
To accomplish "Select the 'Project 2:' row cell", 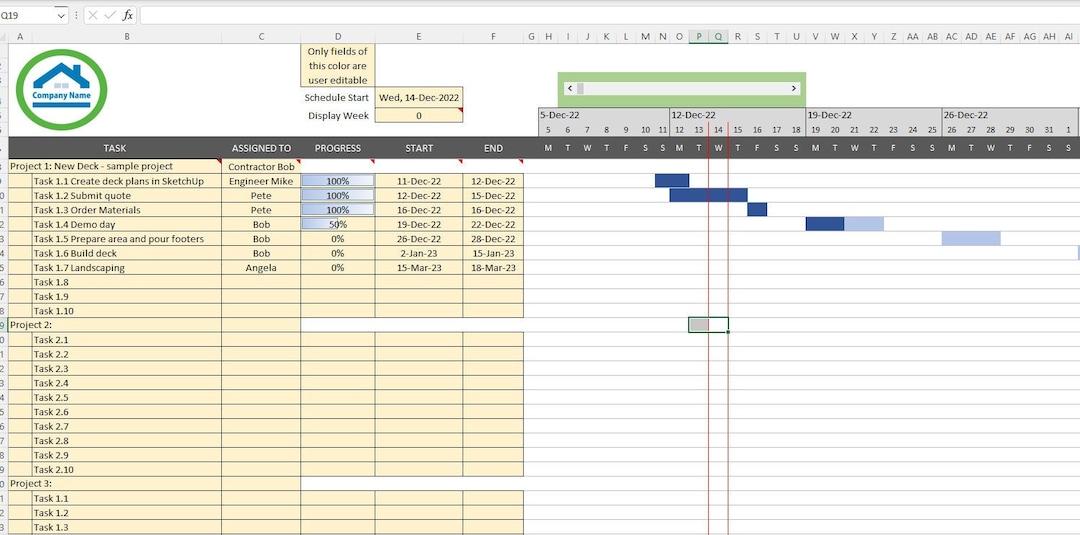I will 115,325.
